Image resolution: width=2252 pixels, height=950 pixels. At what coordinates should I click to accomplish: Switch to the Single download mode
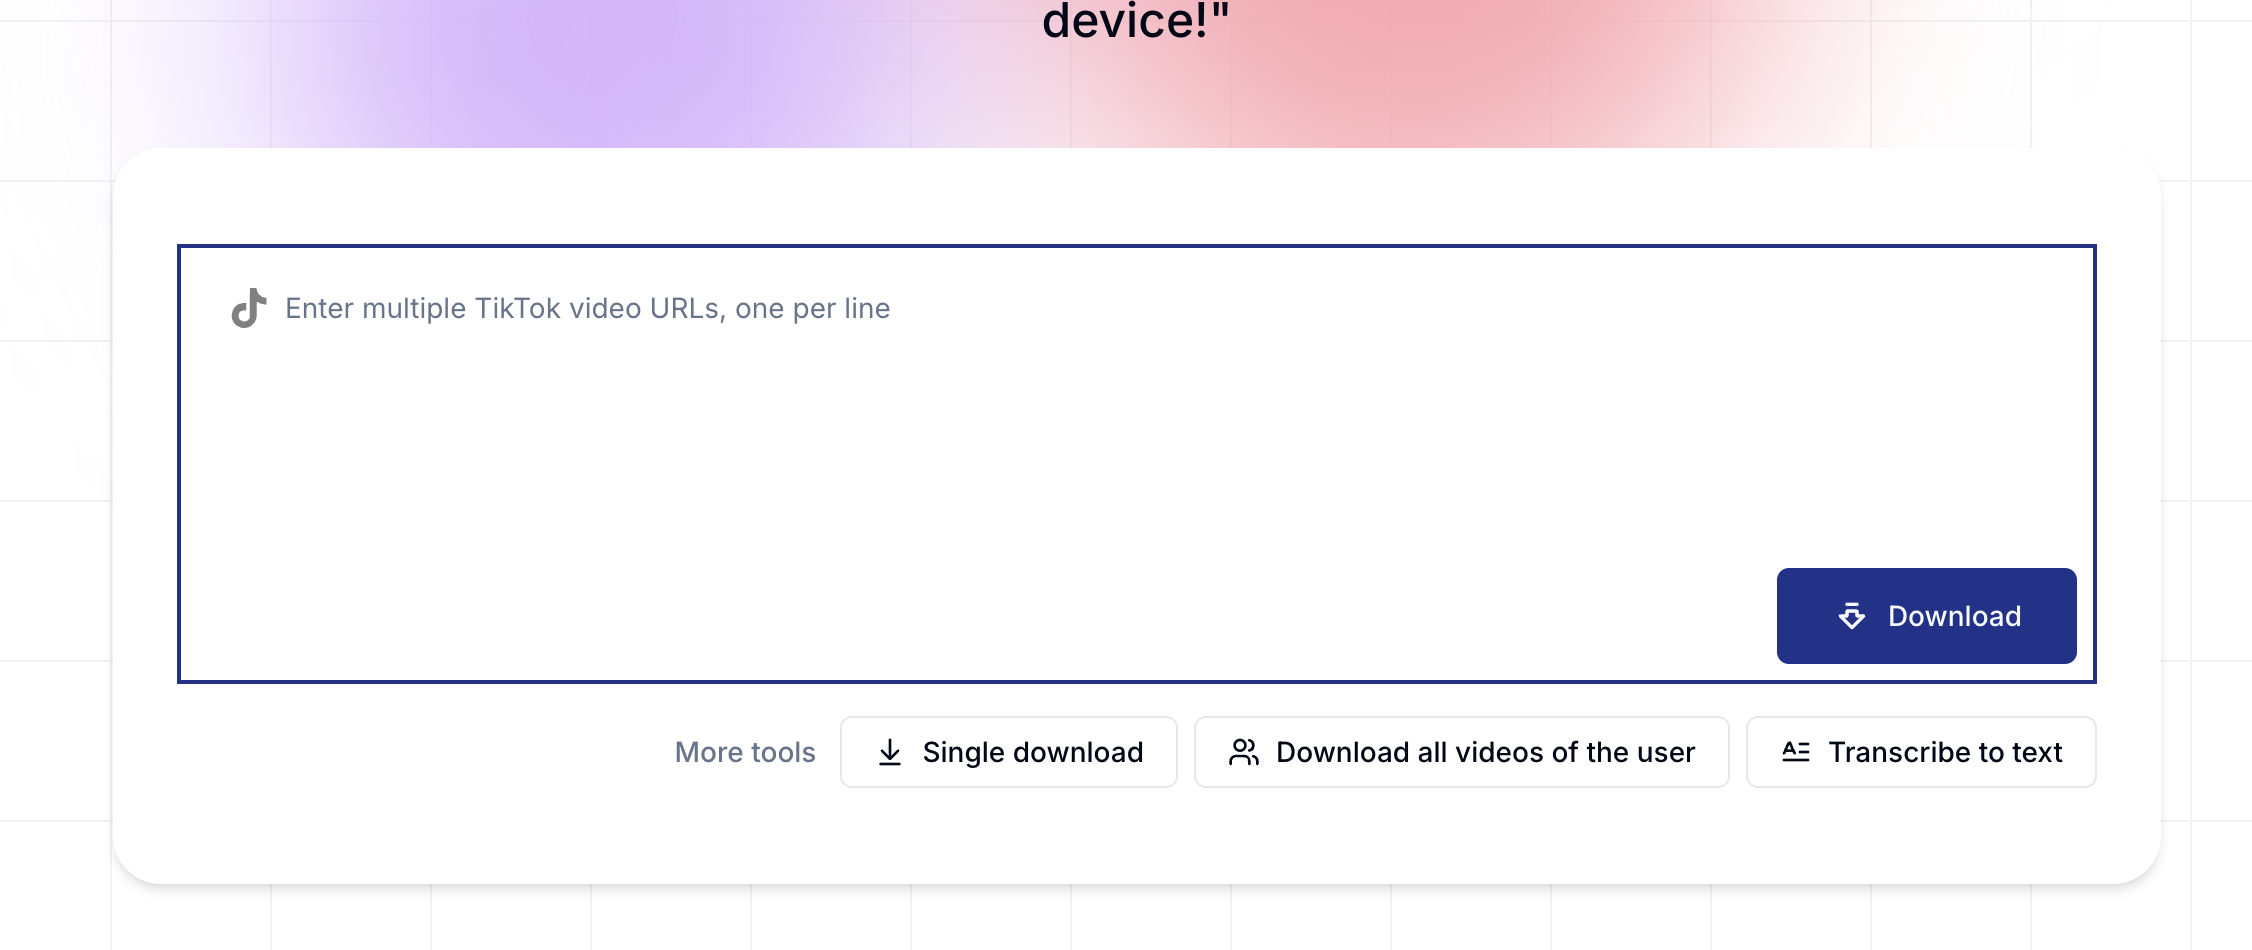click(x=1008, y=752)
